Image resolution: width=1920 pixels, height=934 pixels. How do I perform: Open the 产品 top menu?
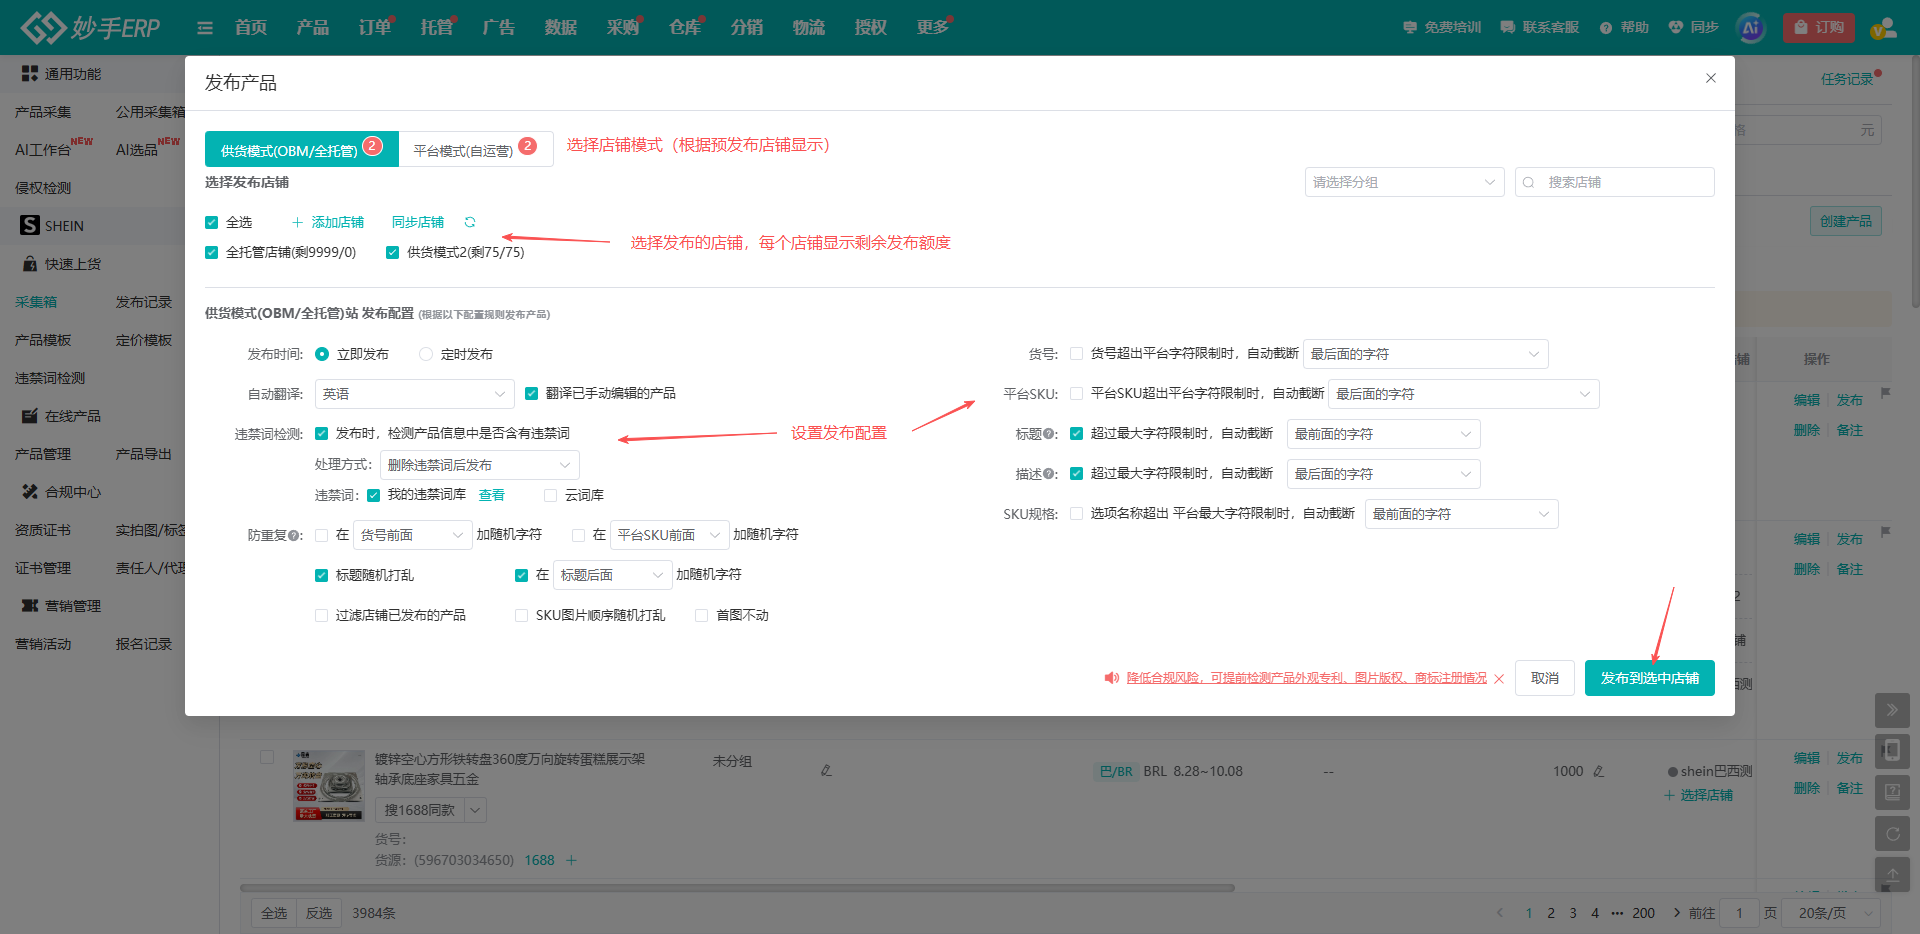click(x=312, y=28)
